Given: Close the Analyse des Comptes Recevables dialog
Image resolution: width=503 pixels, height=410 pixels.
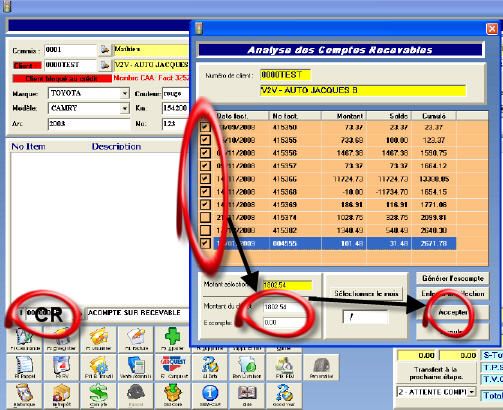Looking at the screenshot, I should tap(492, 29).
